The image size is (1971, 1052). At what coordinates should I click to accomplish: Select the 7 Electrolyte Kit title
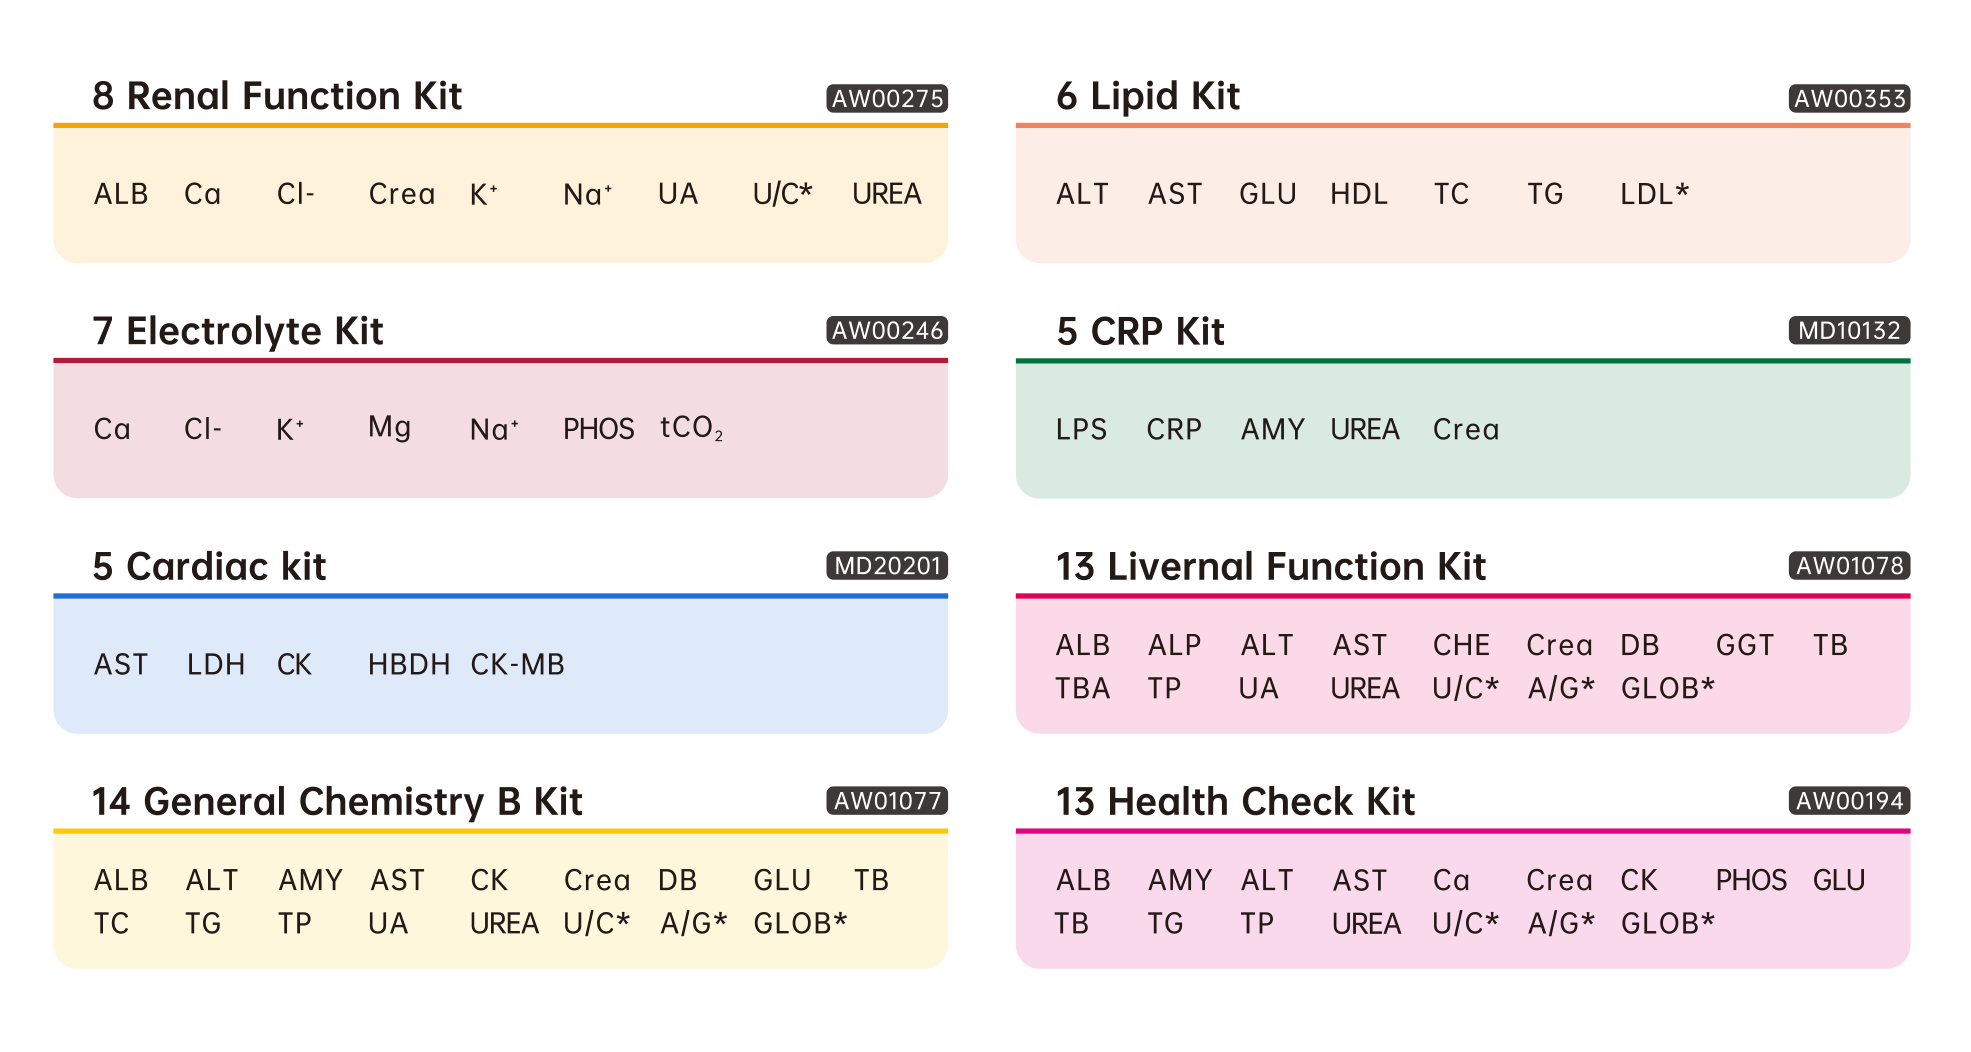point(238,331)
